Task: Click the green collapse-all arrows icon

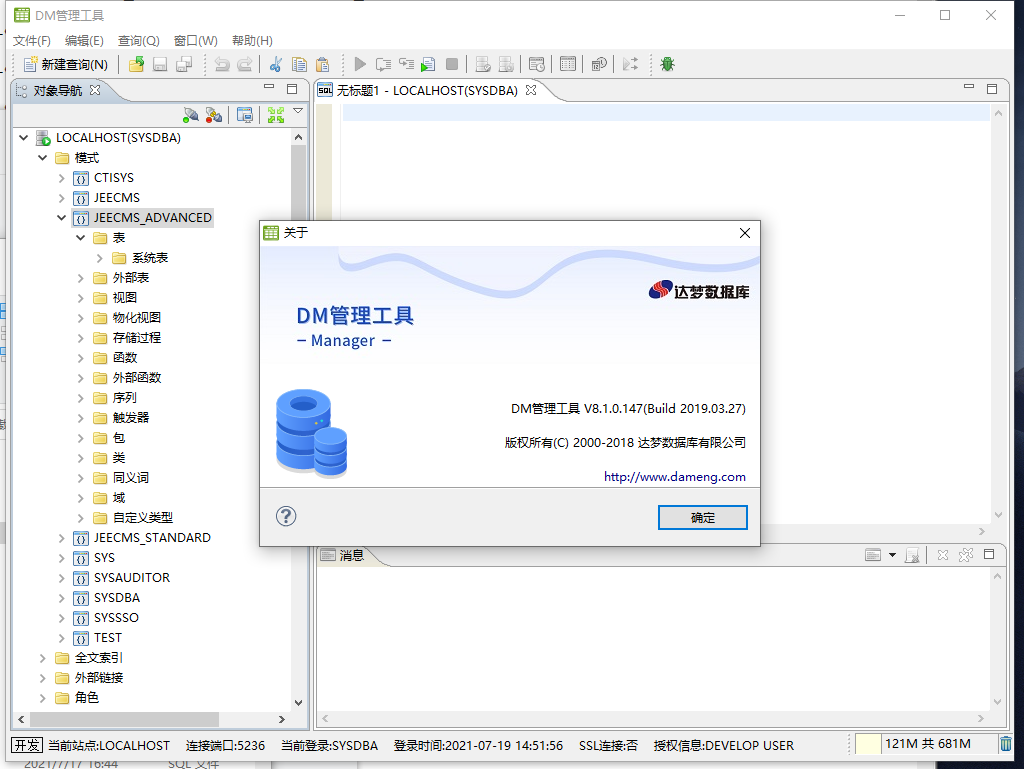Action: click(x=276, y=115)
